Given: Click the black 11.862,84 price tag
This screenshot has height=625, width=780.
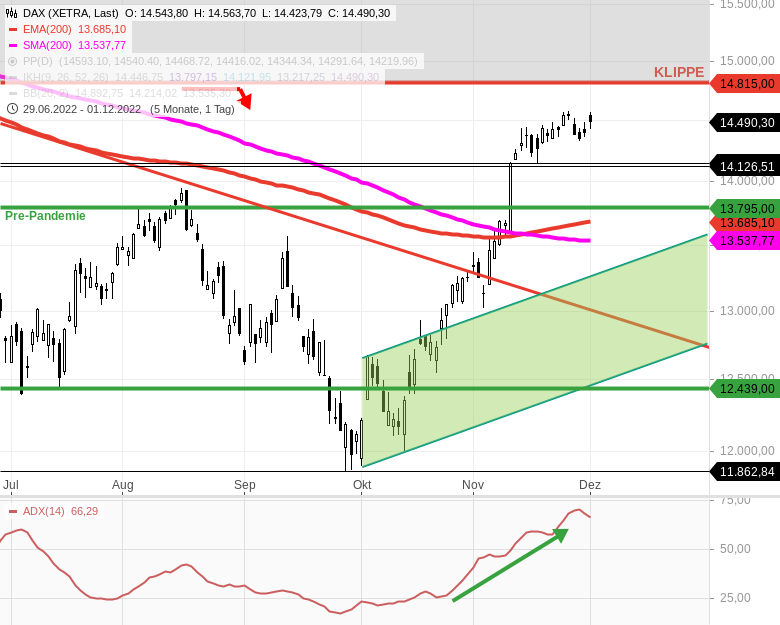Looking at the screenshot, I should pyautogui.click(x=745, y=472).
